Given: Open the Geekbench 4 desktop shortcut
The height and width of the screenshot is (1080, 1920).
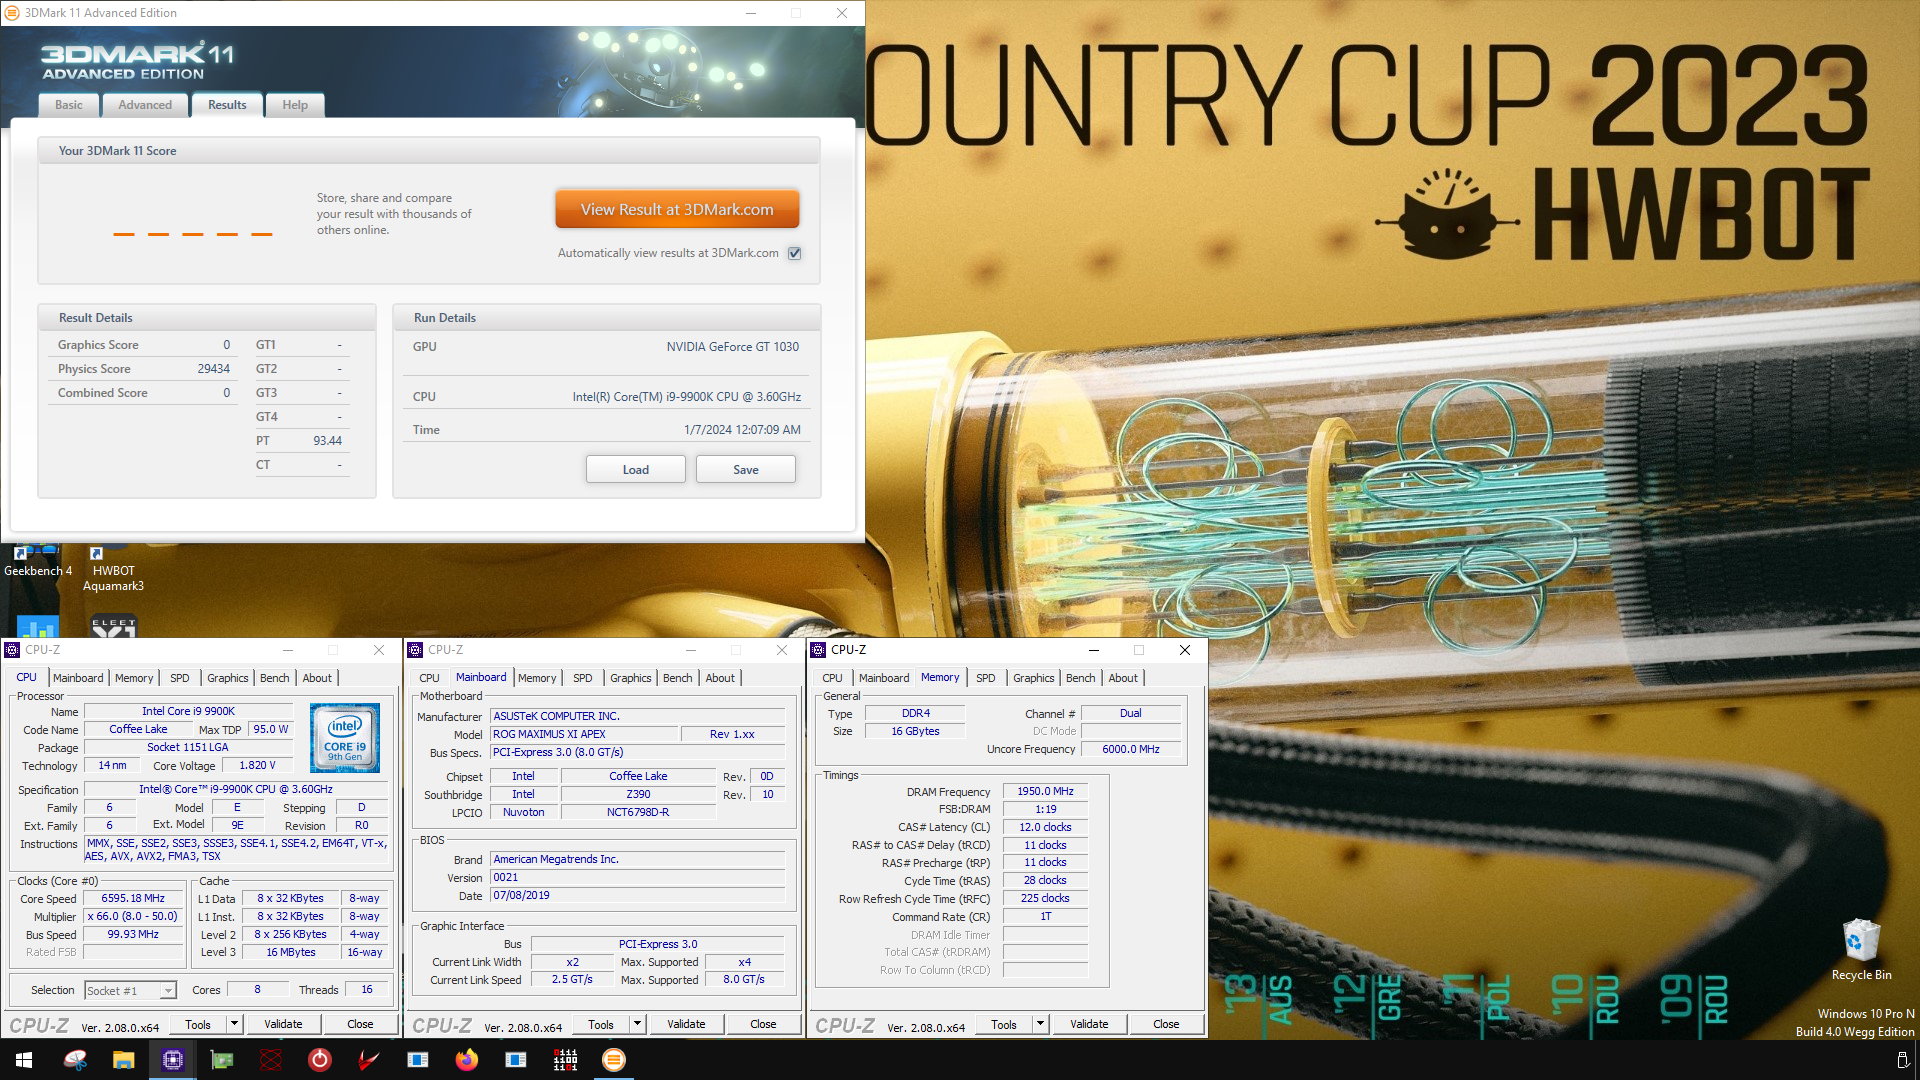Looking at the screenshot, I should (x=38, y=561).
